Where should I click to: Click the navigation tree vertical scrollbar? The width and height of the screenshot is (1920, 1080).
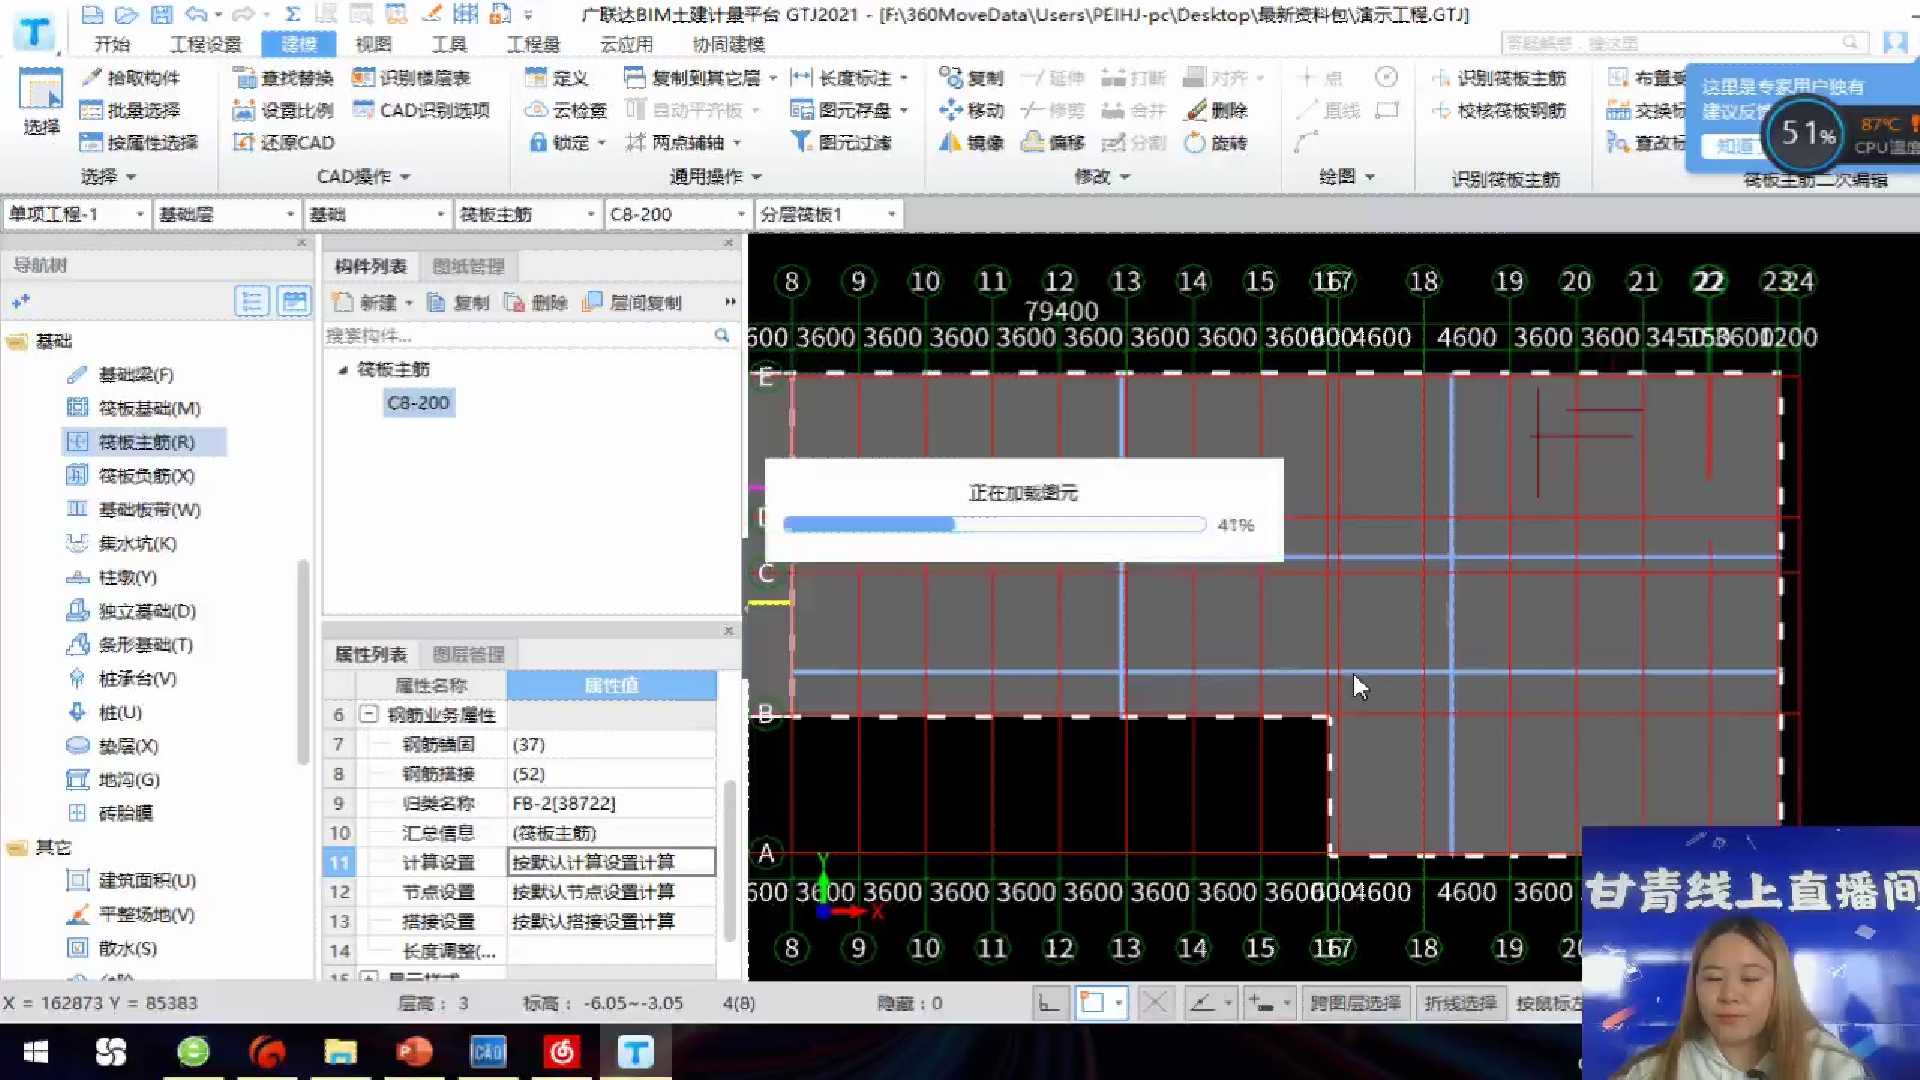[x=303, y=660]
